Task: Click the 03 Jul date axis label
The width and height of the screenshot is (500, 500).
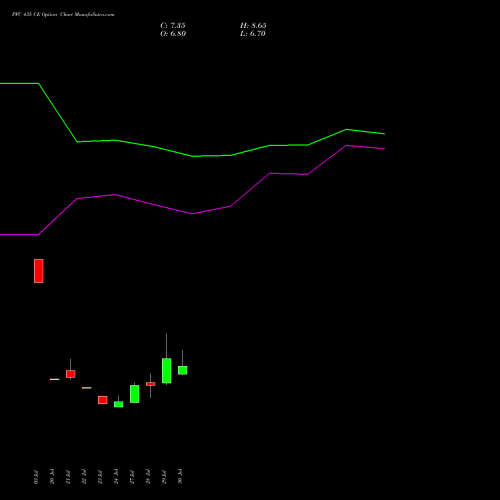Action: tap(36, 477)
